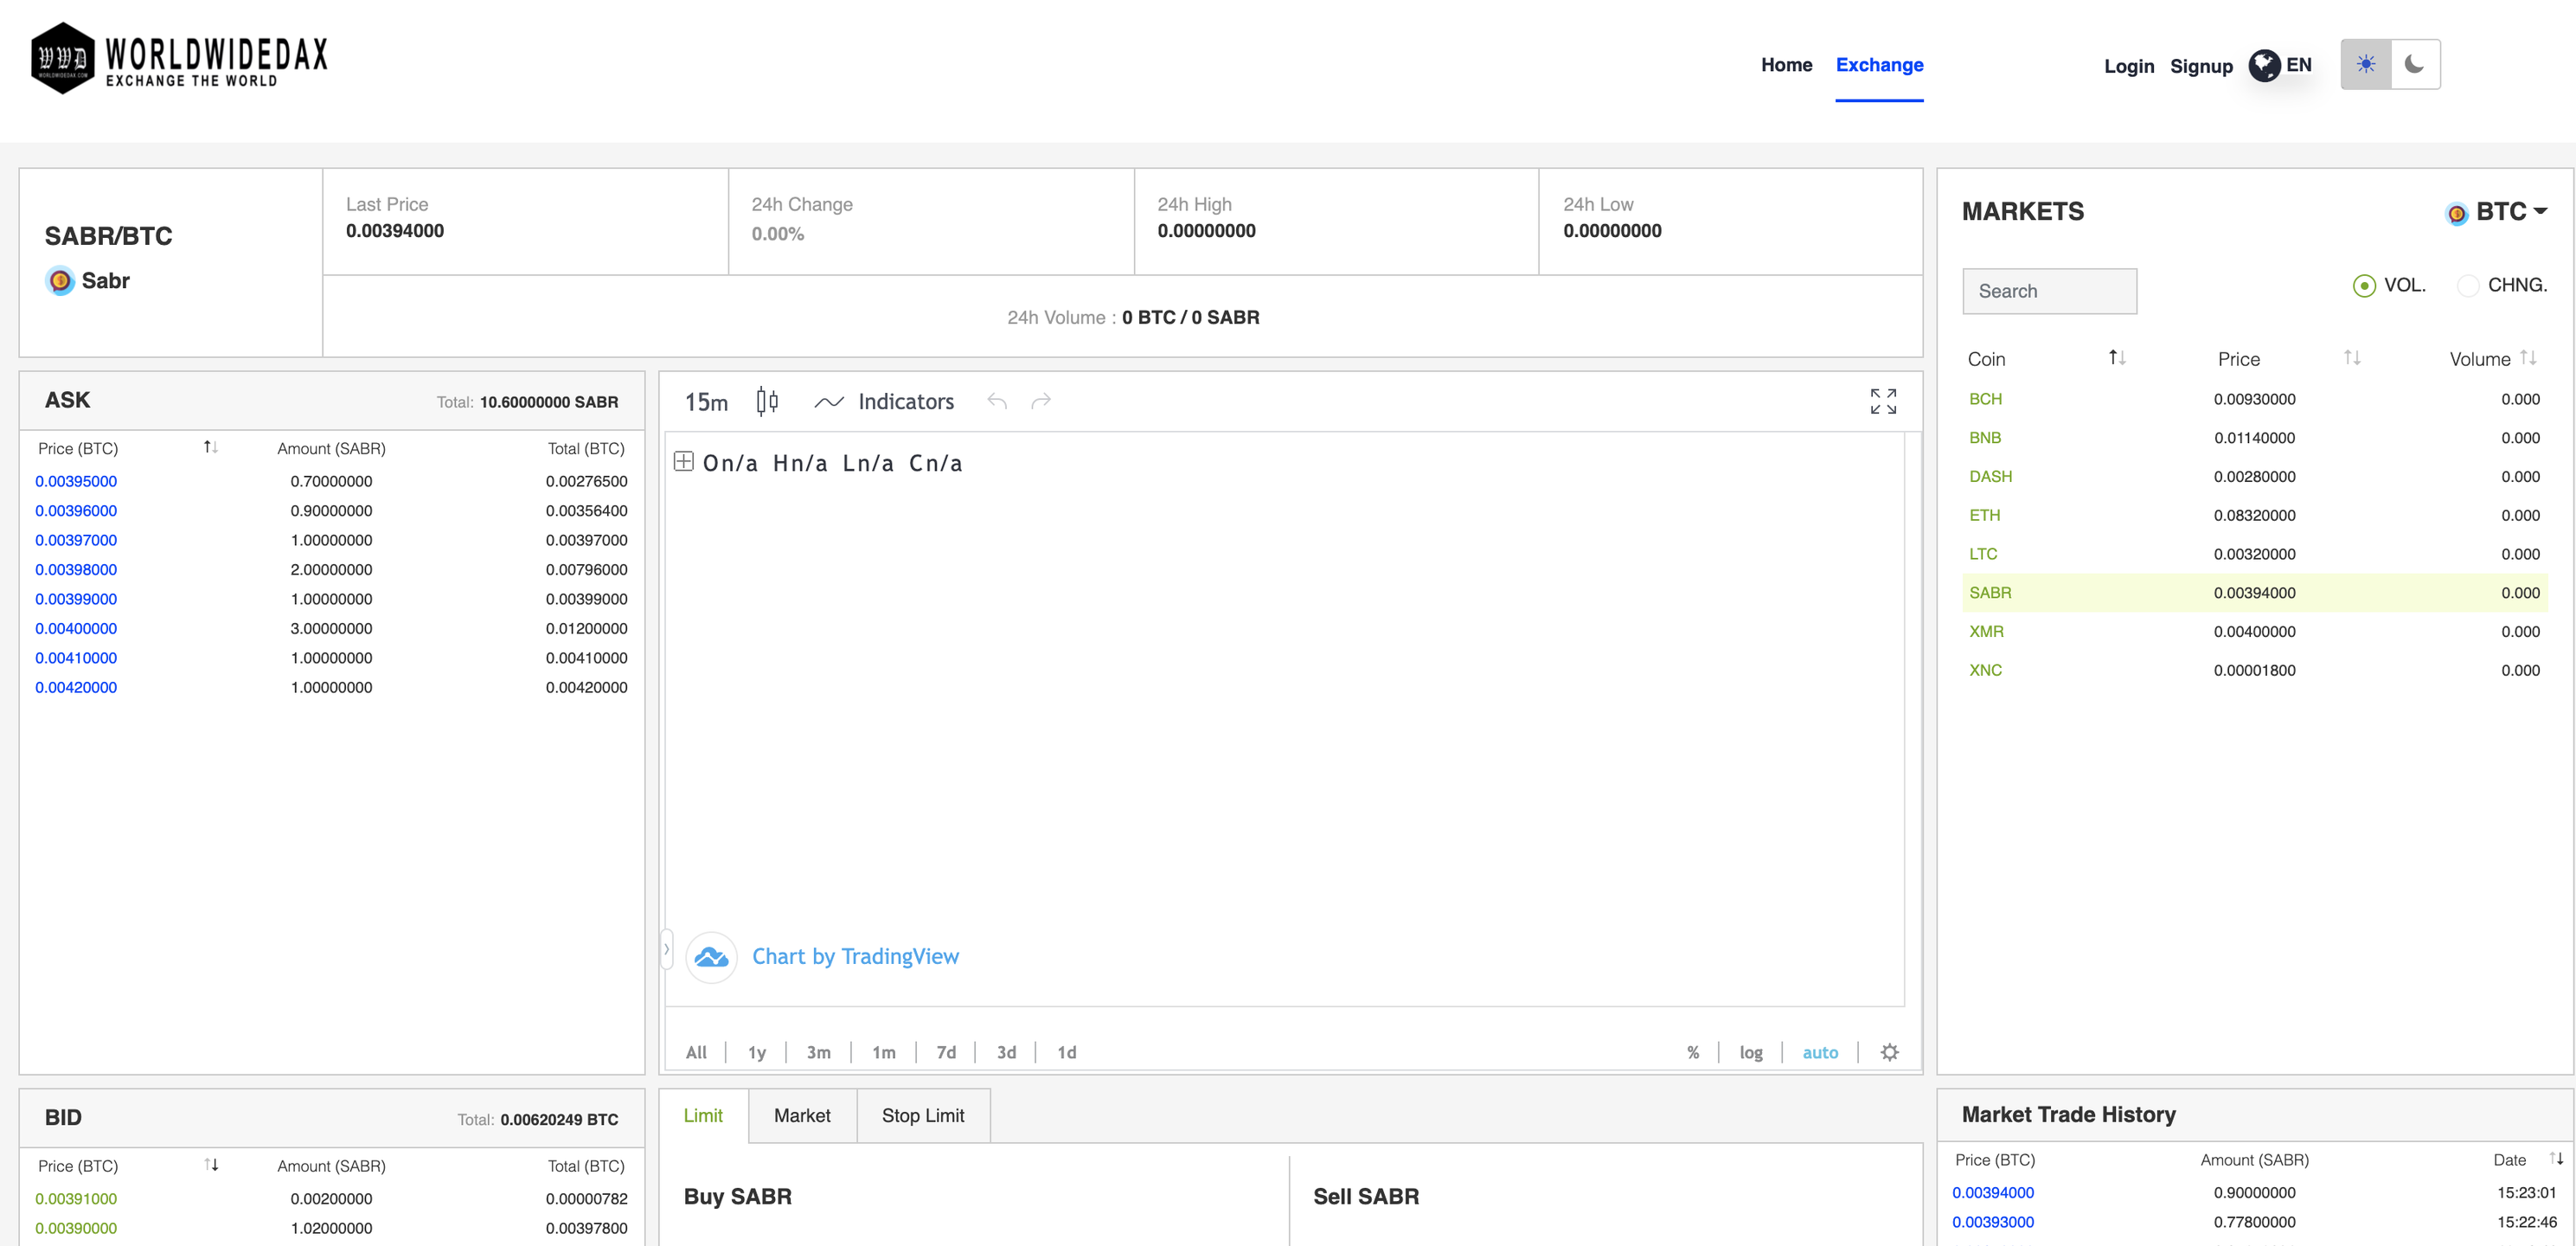Screen dimensions: 2576x1246
Task: Switch to dark mode moon toggle
Action: click(2414, 65)
